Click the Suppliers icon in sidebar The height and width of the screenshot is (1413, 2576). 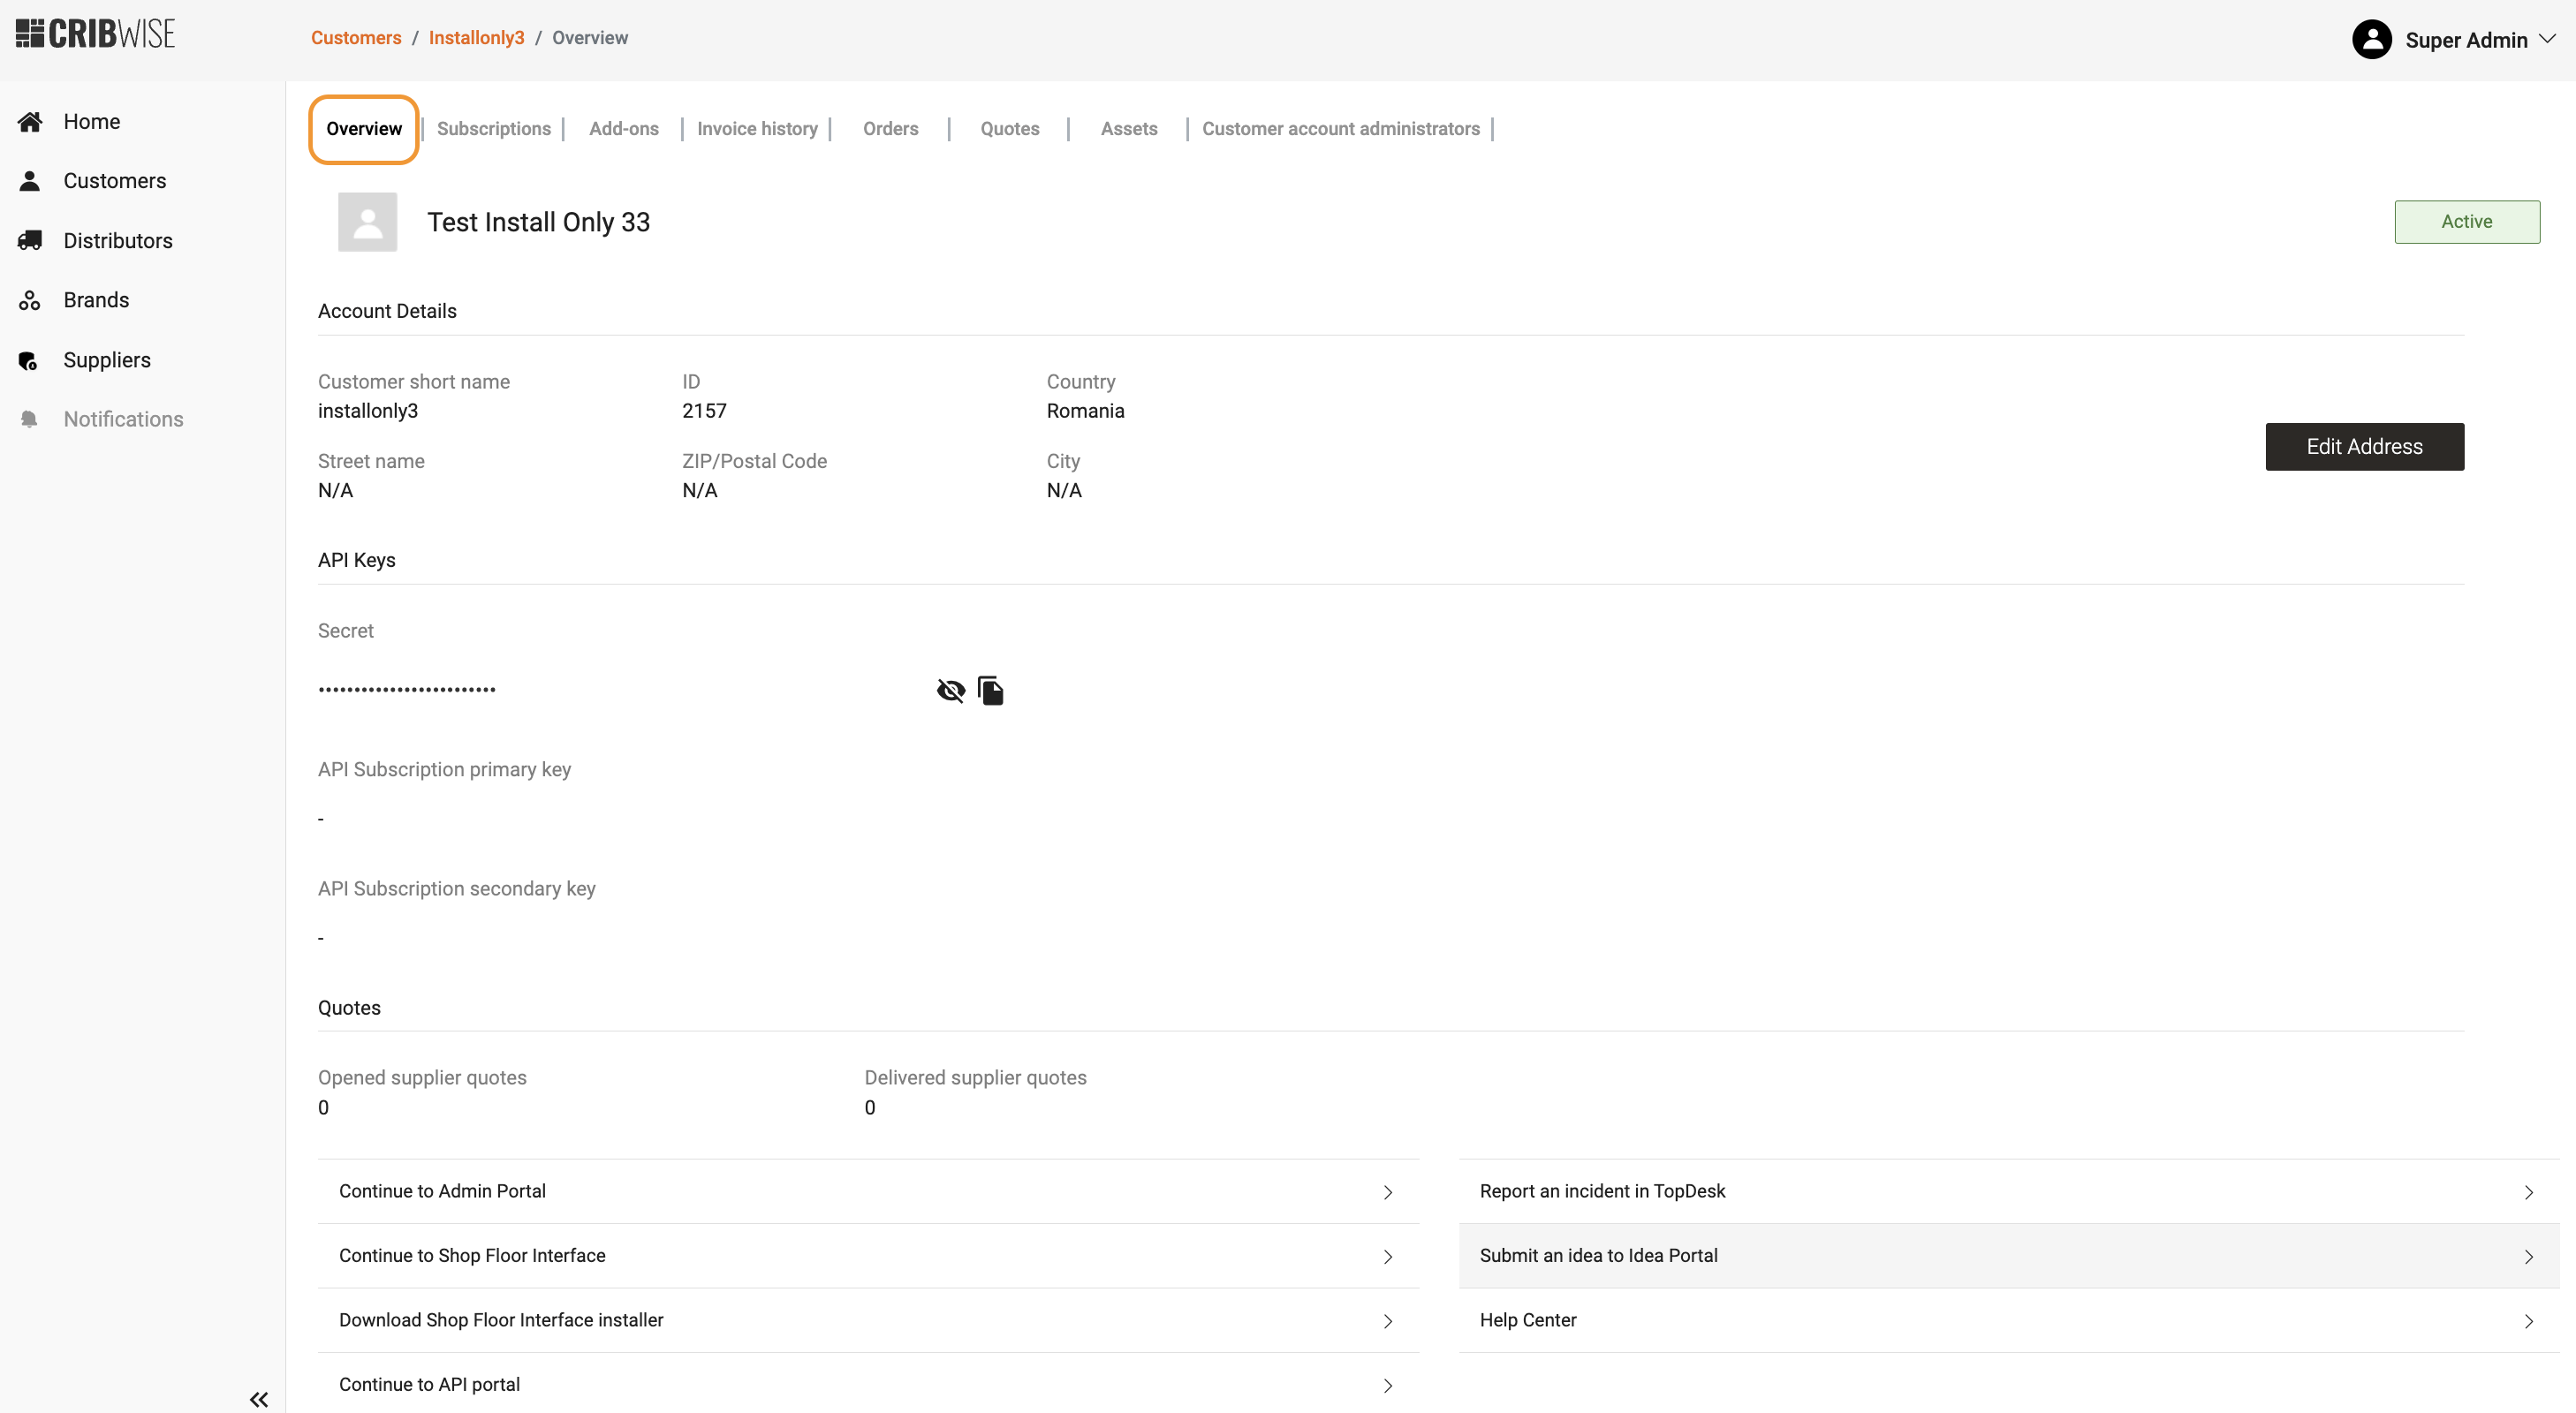[x=29, y=360]
